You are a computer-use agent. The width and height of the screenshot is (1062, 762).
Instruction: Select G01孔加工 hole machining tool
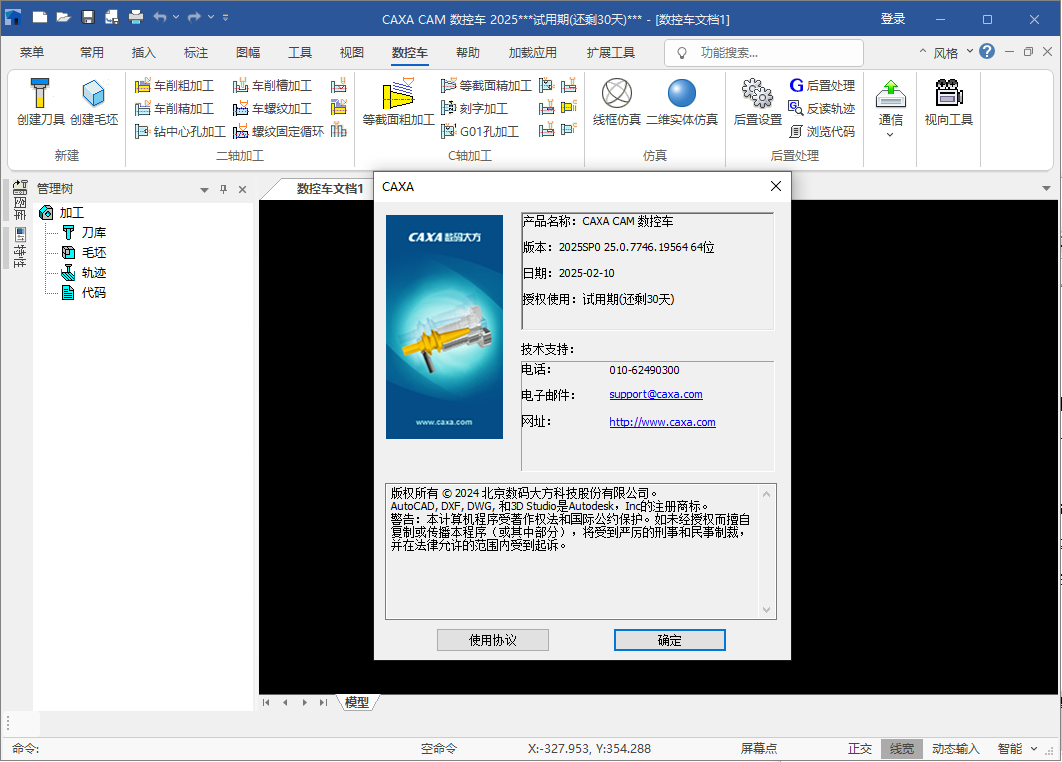click(x=480, y=131)
